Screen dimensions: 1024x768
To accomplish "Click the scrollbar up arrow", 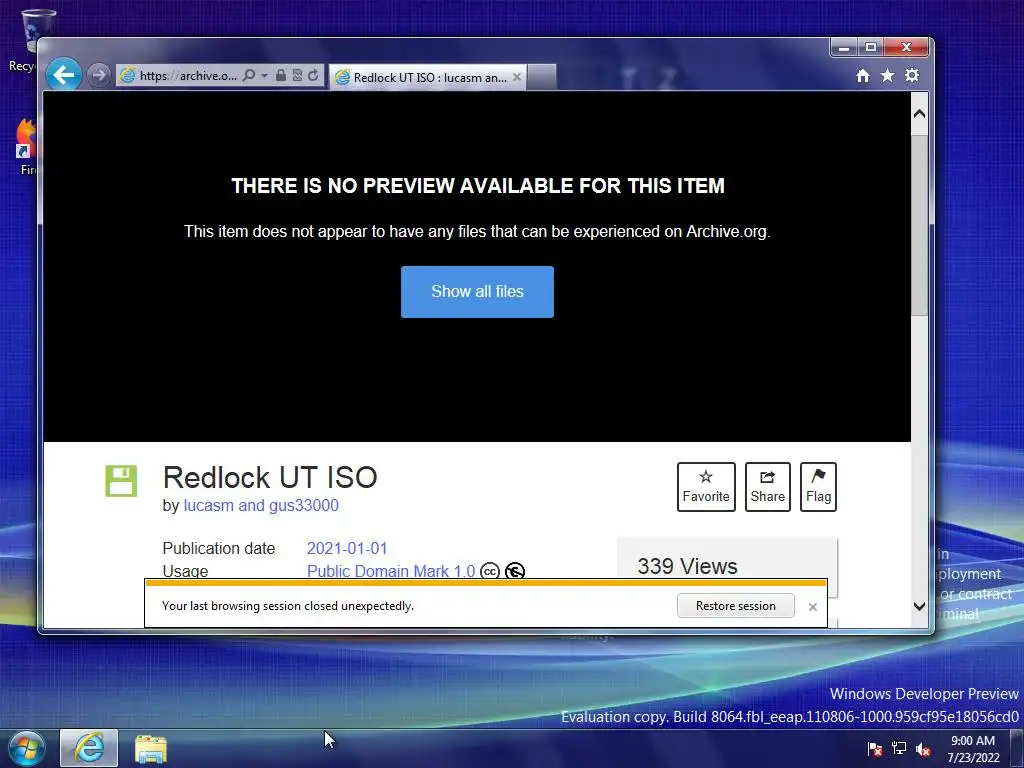I will pos(920,114).
